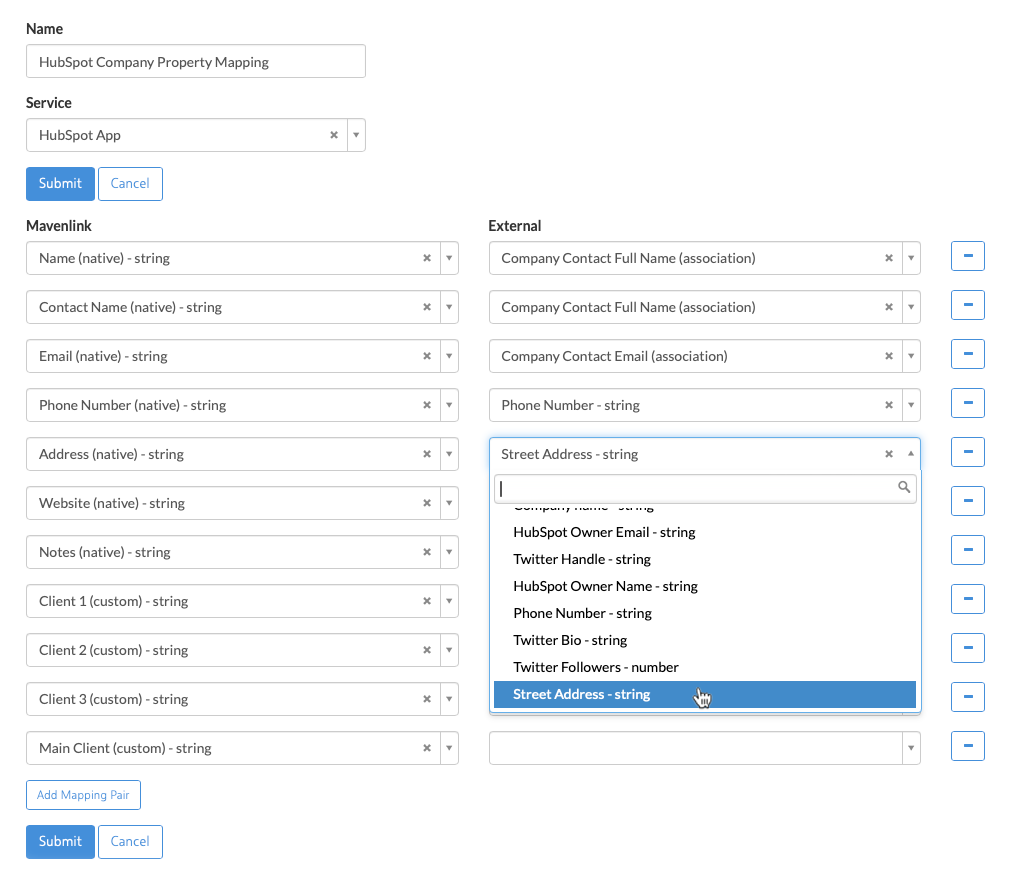Clear the Email (native) Mavenlink field
The height and width of the screenshot is (887, 1020).
(x=427, y=356)
